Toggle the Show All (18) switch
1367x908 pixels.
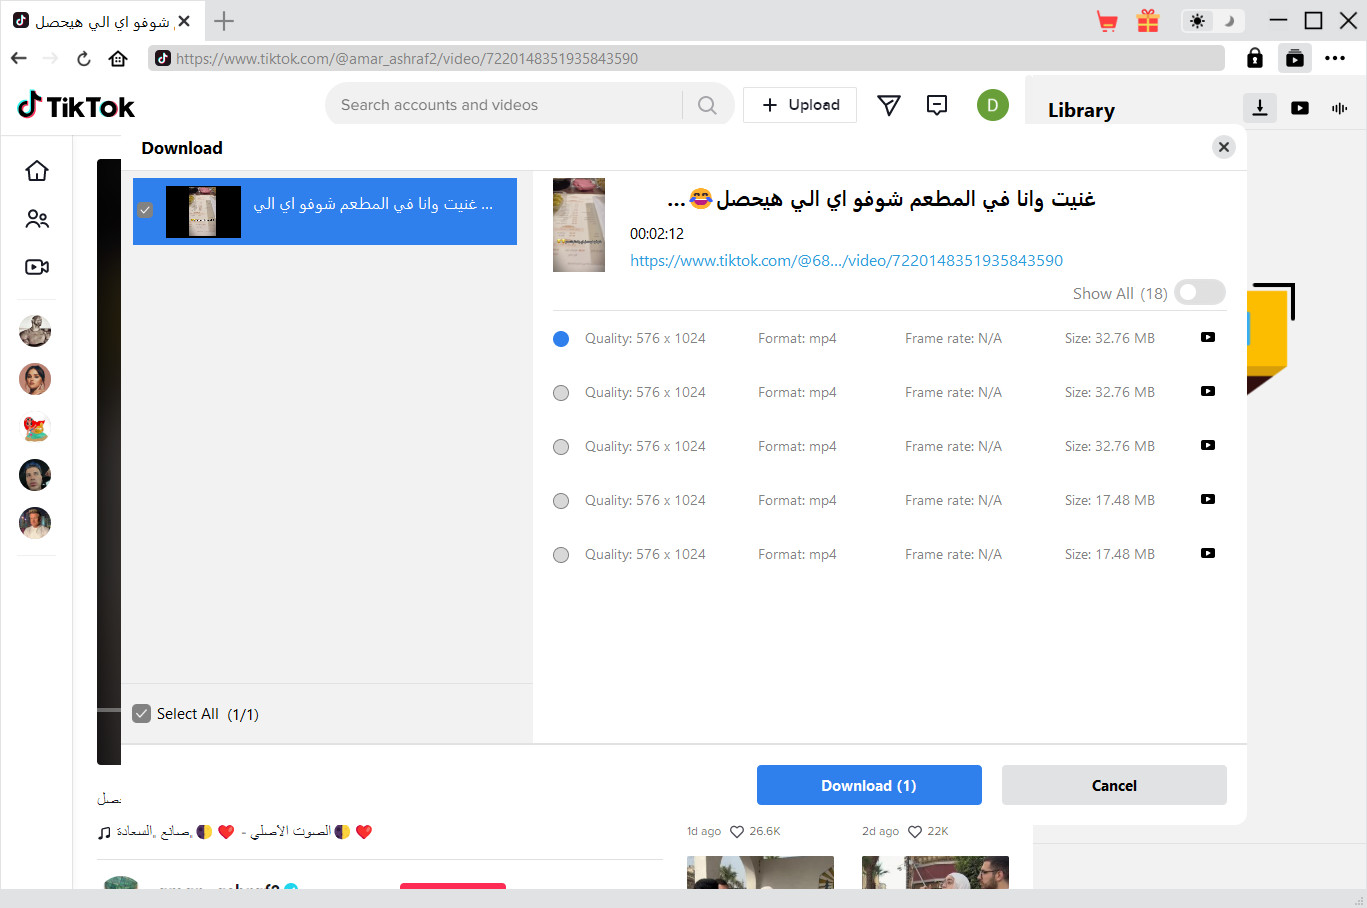coord(1200,292)
